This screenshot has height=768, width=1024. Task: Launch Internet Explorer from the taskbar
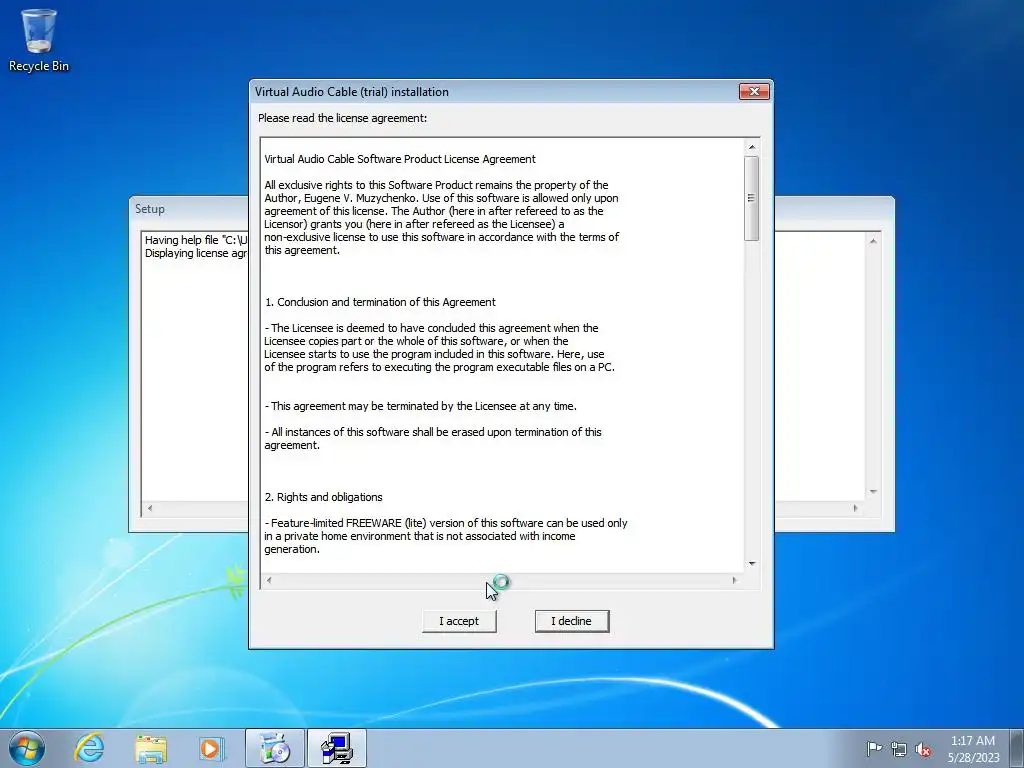click(89, 748)
